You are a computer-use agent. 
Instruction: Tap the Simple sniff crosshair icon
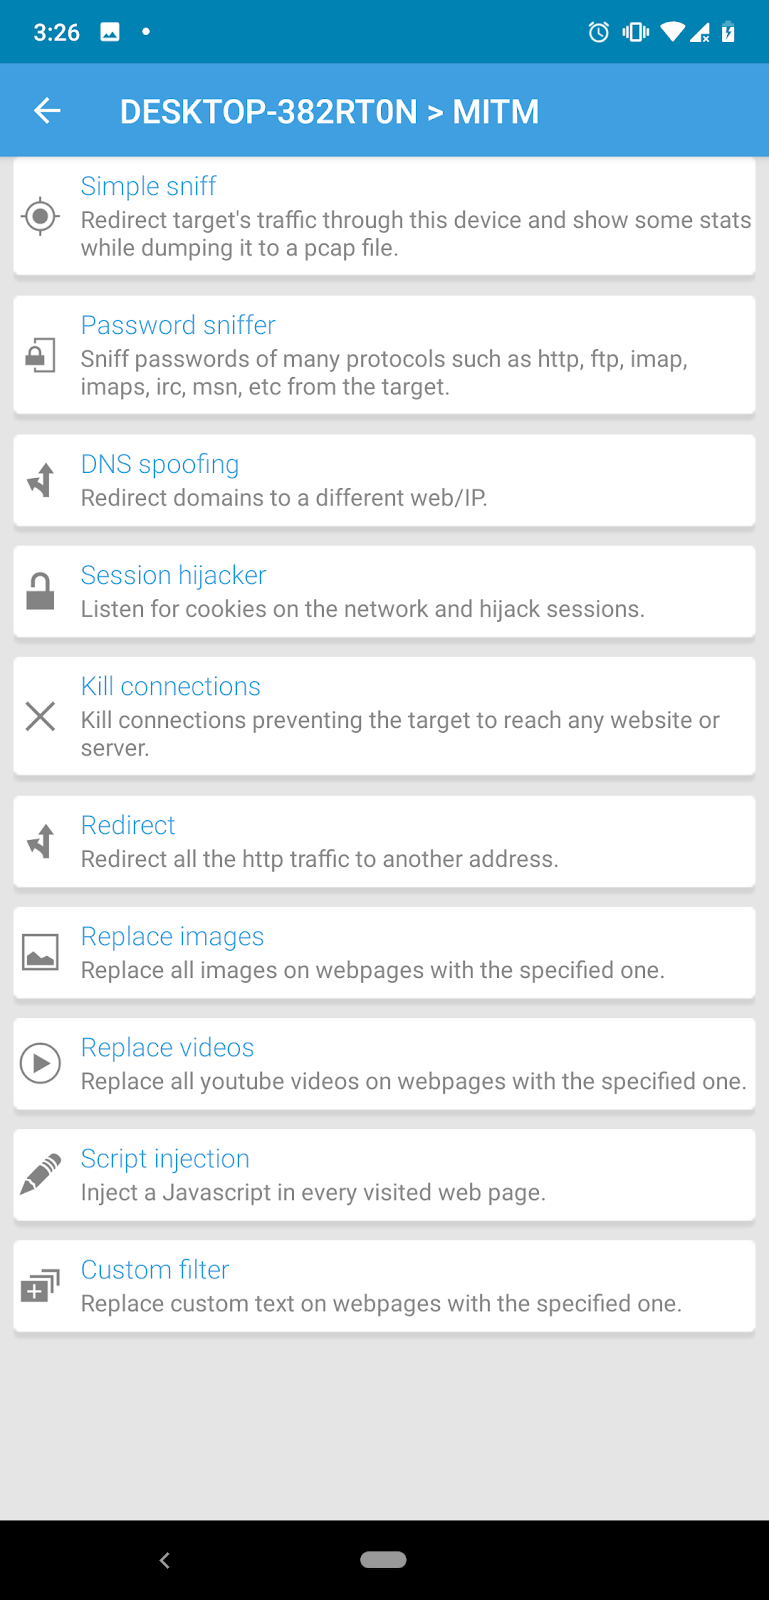[40, 216]
